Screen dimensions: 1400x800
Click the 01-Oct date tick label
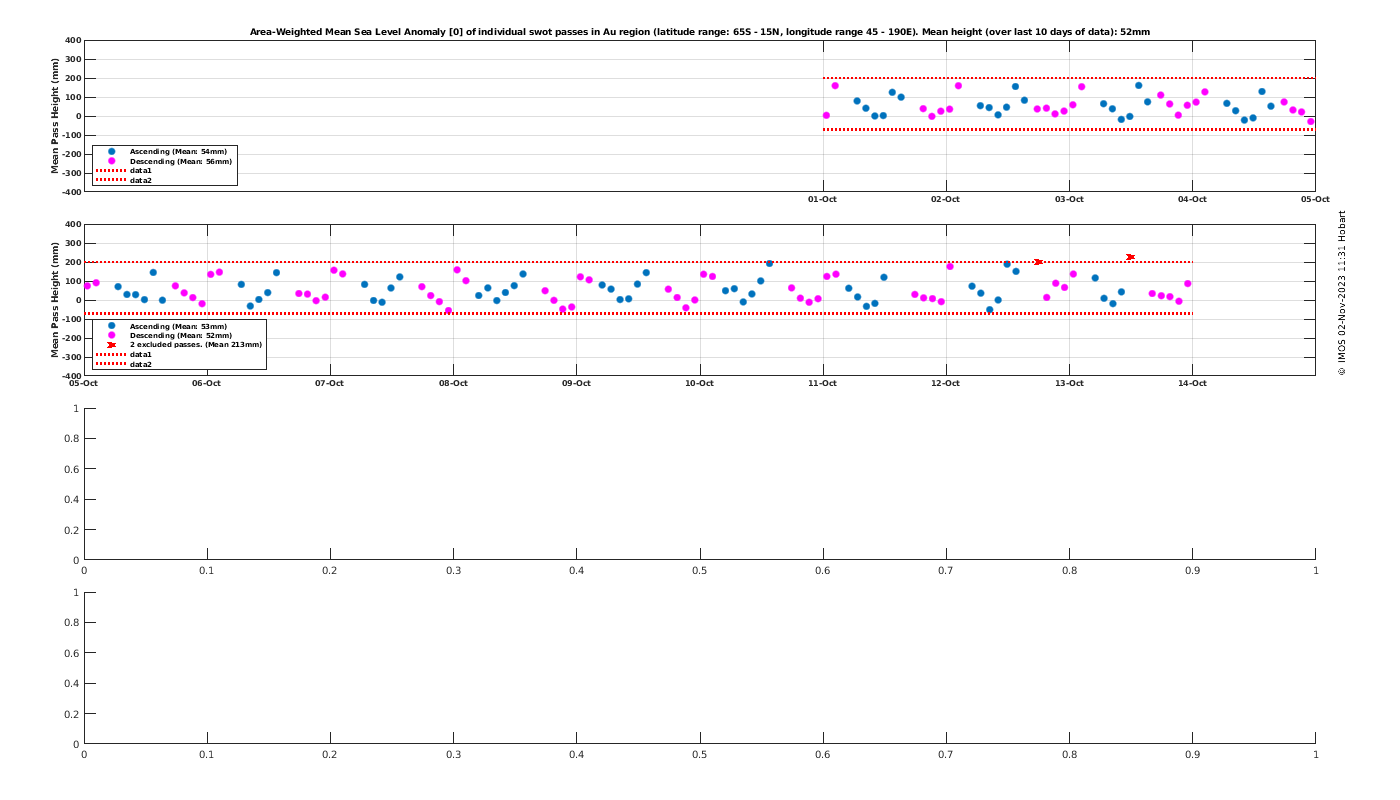click(822, 199)
